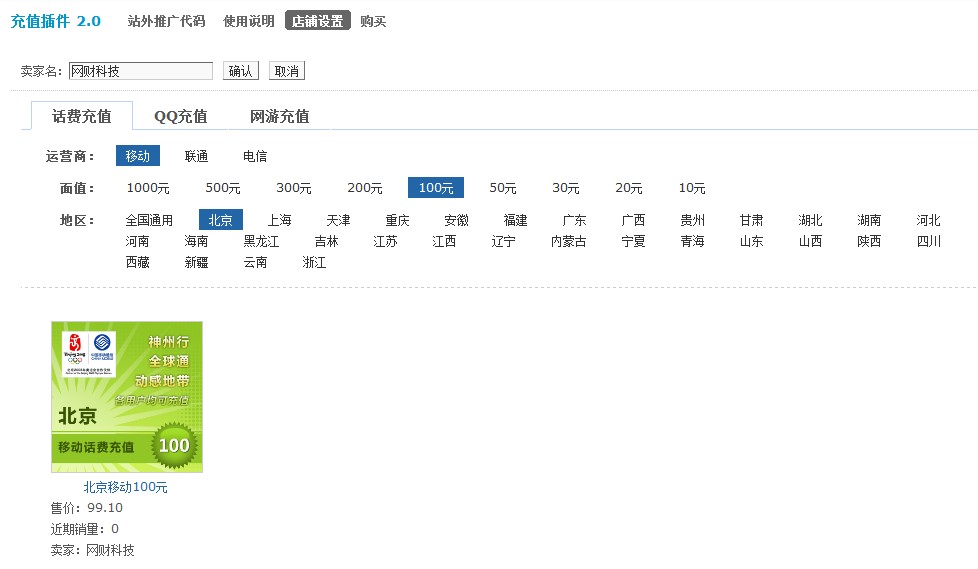Select 电信 as the carrier

pos(255,156)
